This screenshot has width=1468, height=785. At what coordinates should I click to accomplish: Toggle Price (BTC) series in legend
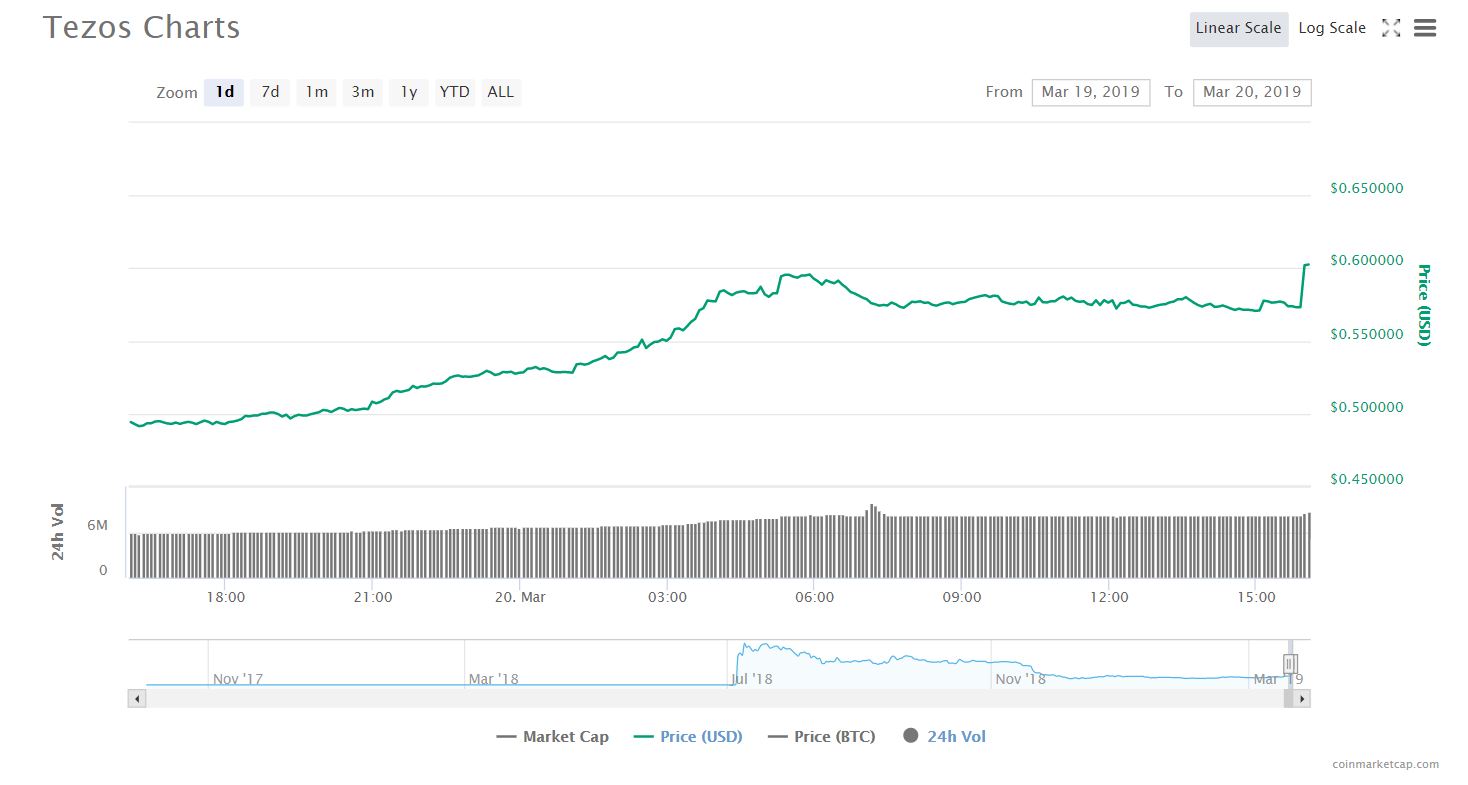[822, 737]
